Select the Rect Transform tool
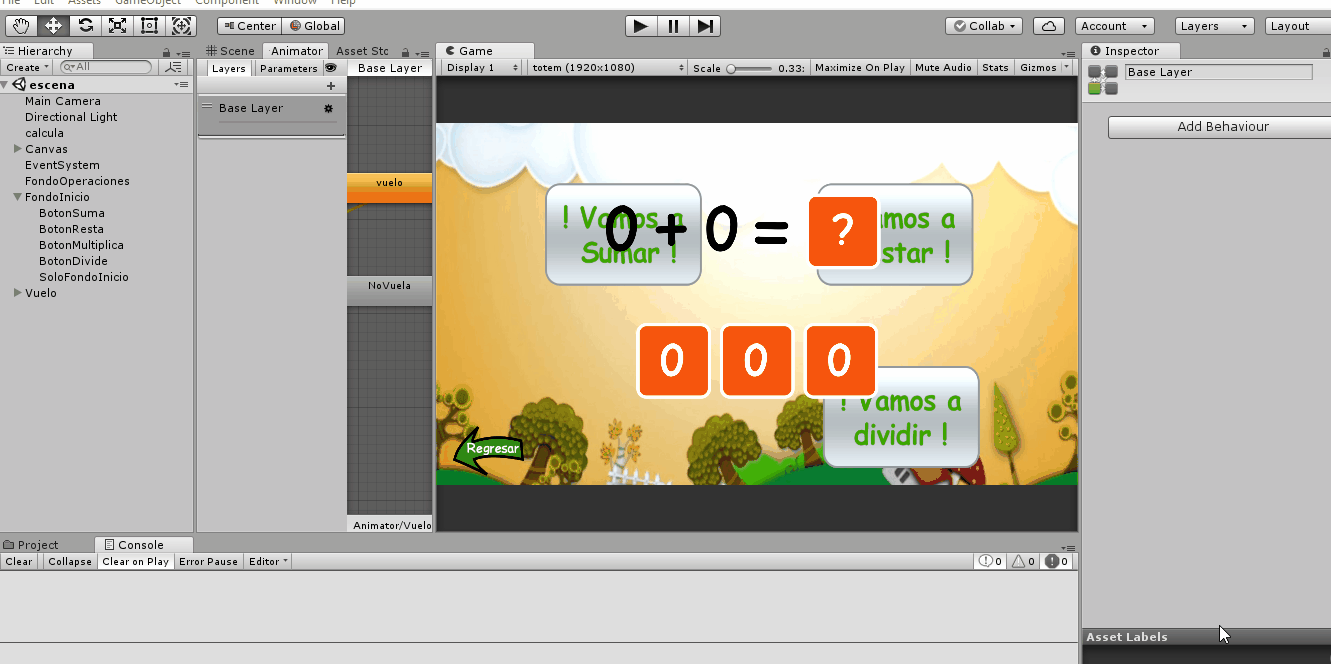1331x664 pixels. tap(149, 26)
